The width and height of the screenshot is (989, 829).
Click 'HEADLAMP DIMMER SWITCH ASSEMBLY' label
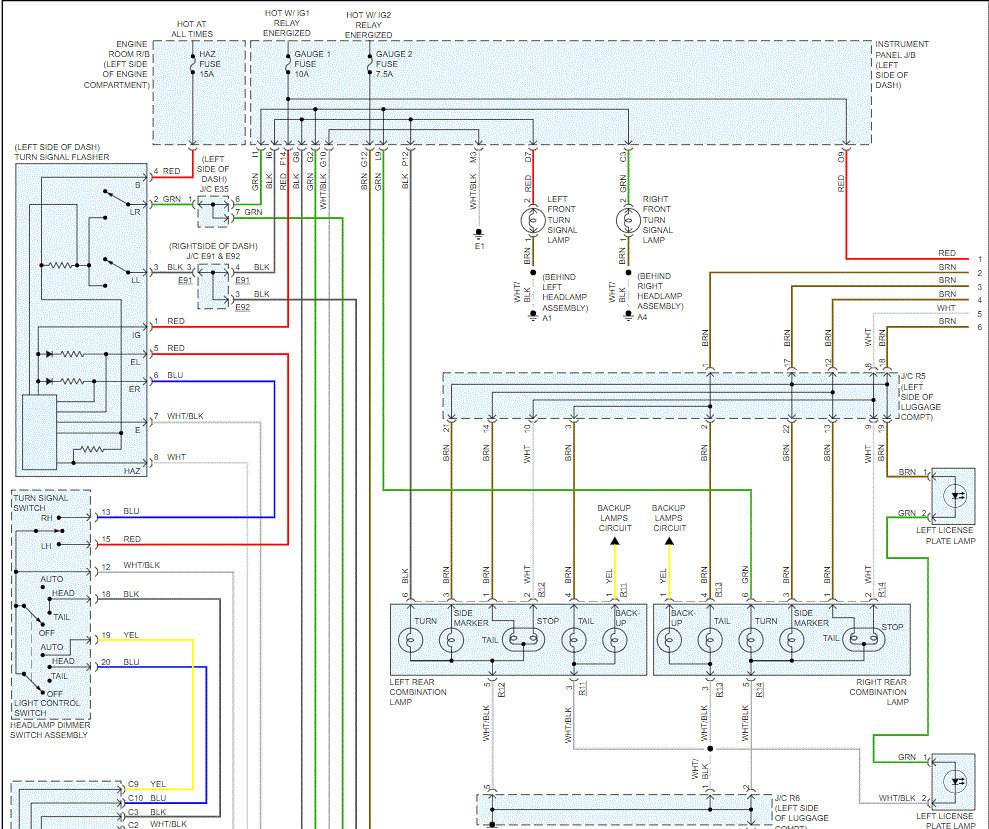tap(50, 730)
